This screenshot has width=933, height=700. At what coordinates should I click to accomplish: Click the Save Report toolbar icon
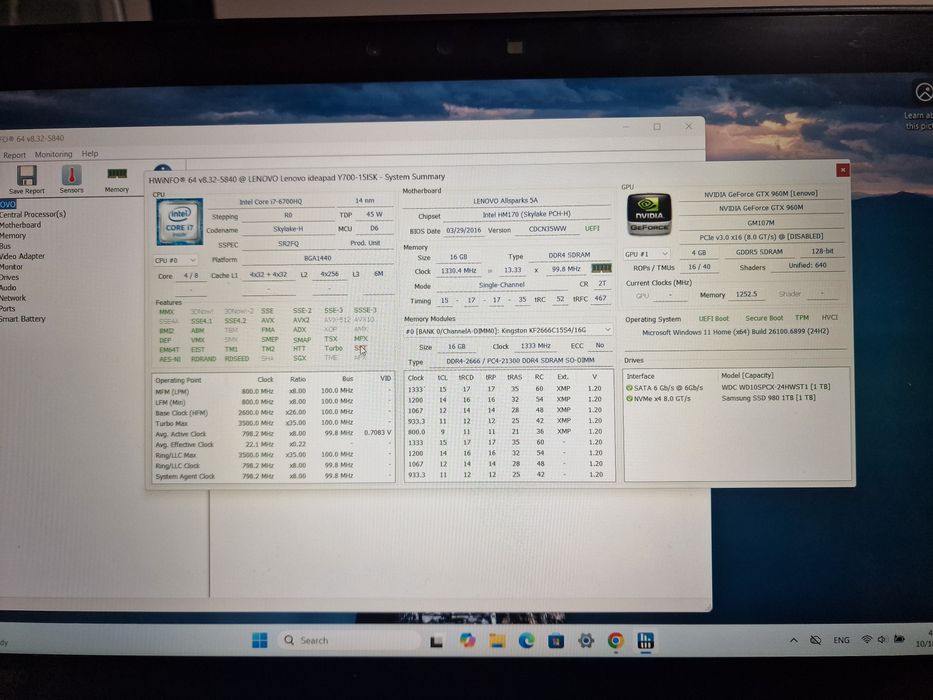click(27, 179)
